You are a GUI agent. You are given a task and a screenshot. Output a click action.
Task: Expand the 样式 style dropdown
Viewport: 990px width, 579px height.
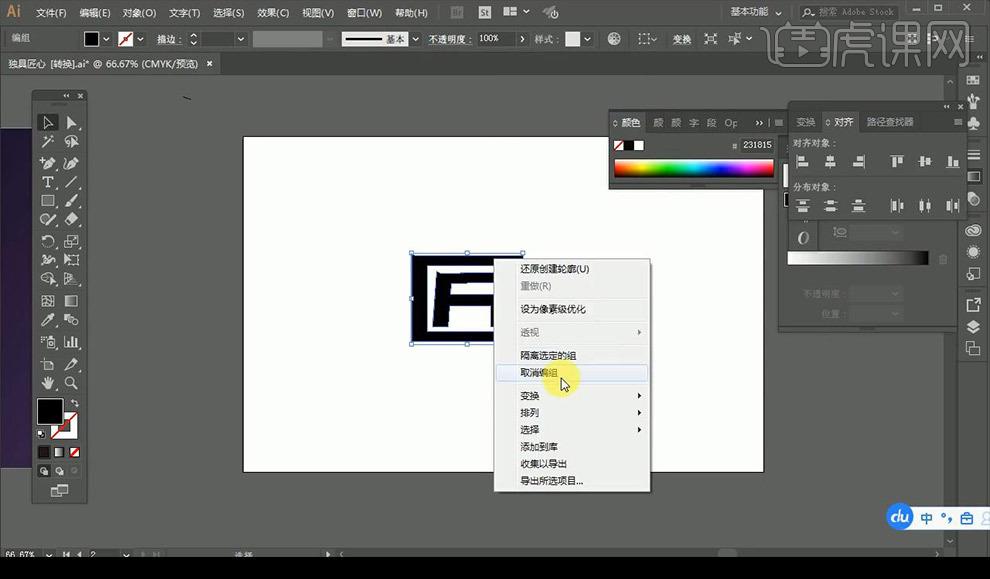[588, 39]
